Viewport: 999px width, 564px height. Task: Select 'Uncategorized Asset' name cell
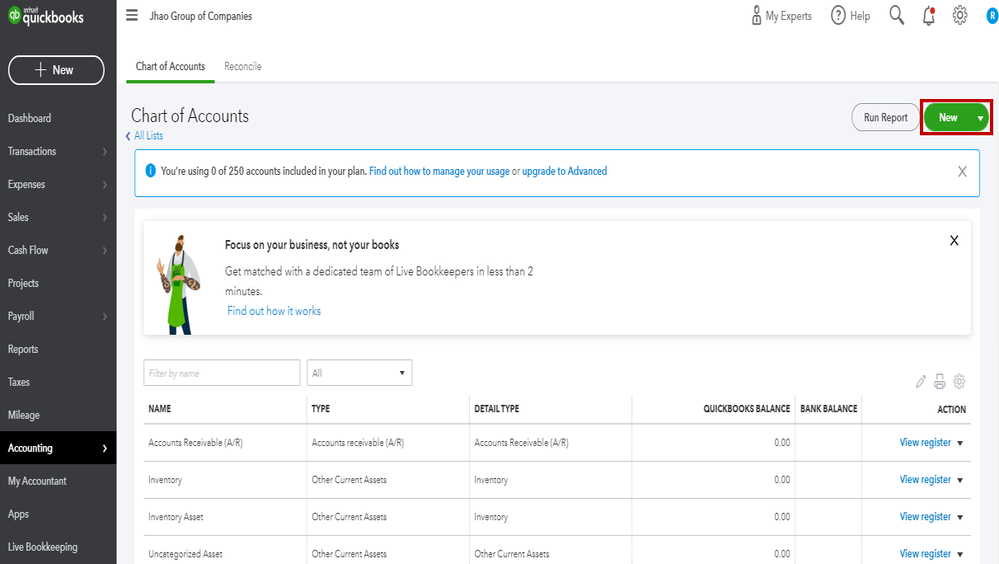[185, 554]
